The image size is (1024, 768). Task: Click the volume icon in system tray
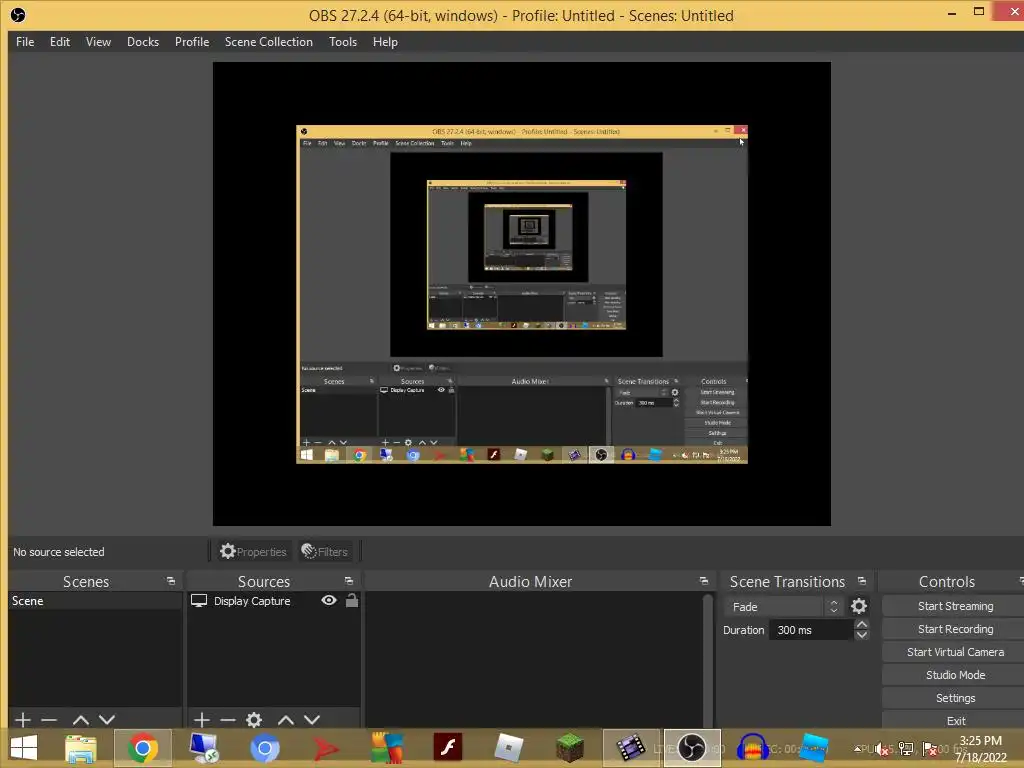[882, 749]
